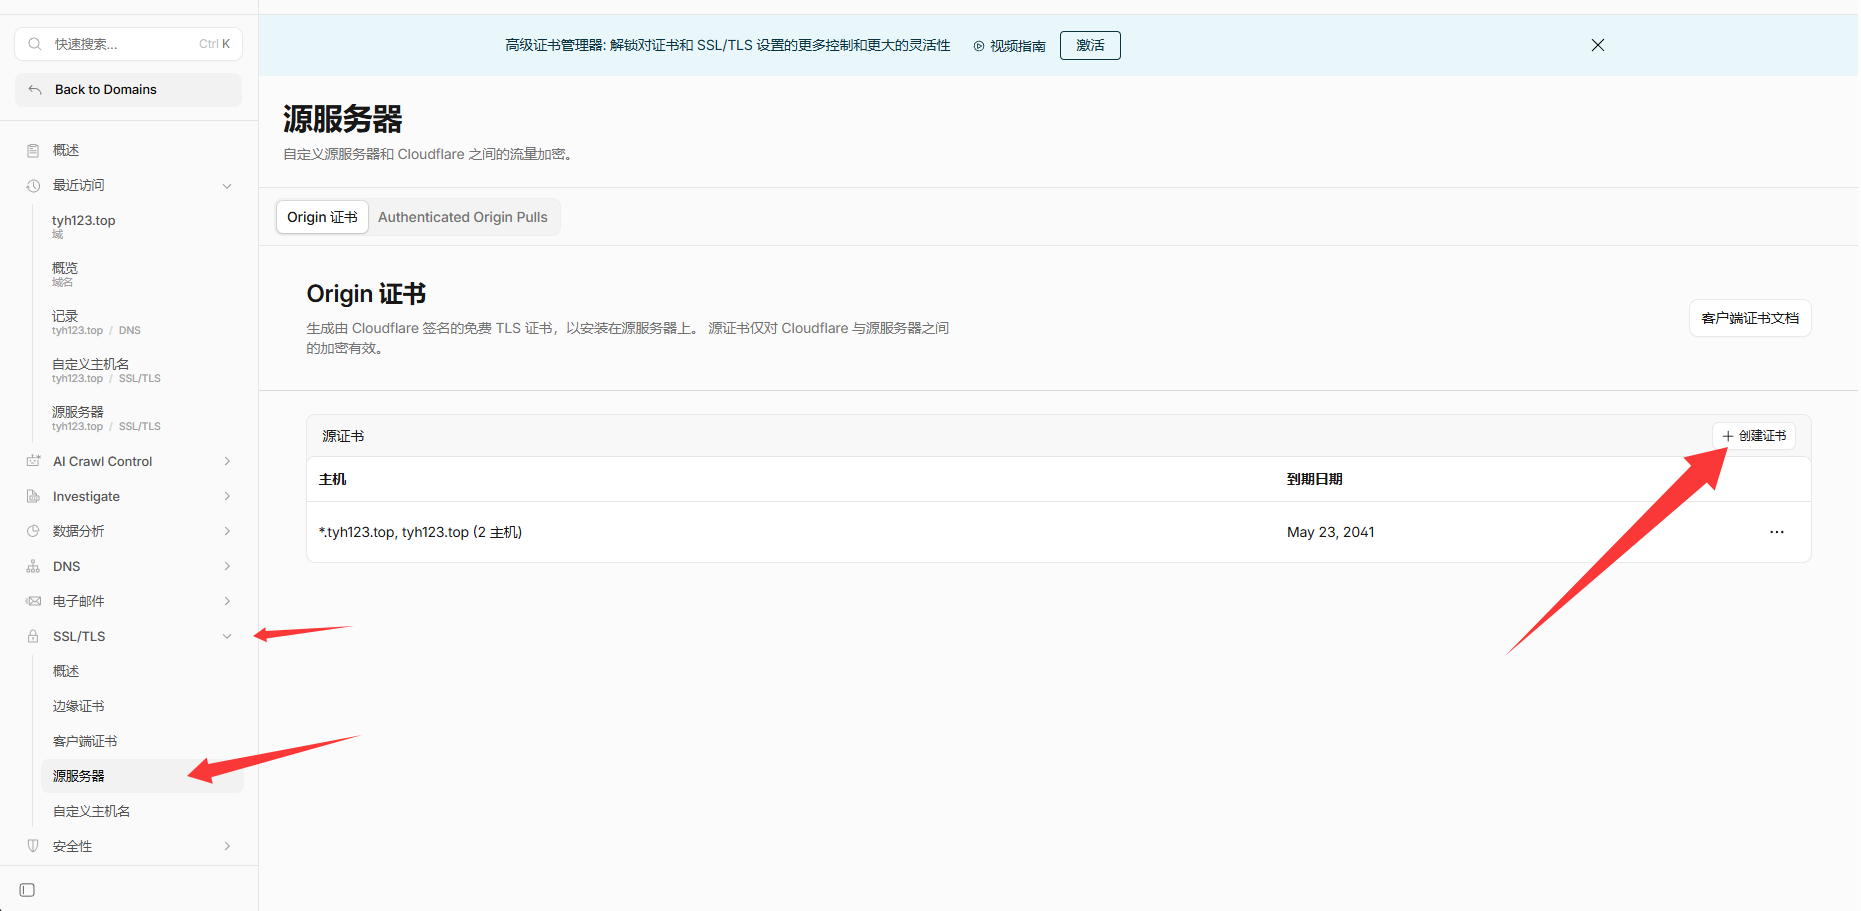Click the 源证书 table title
Screen dimensions: 1861x911
343,436
